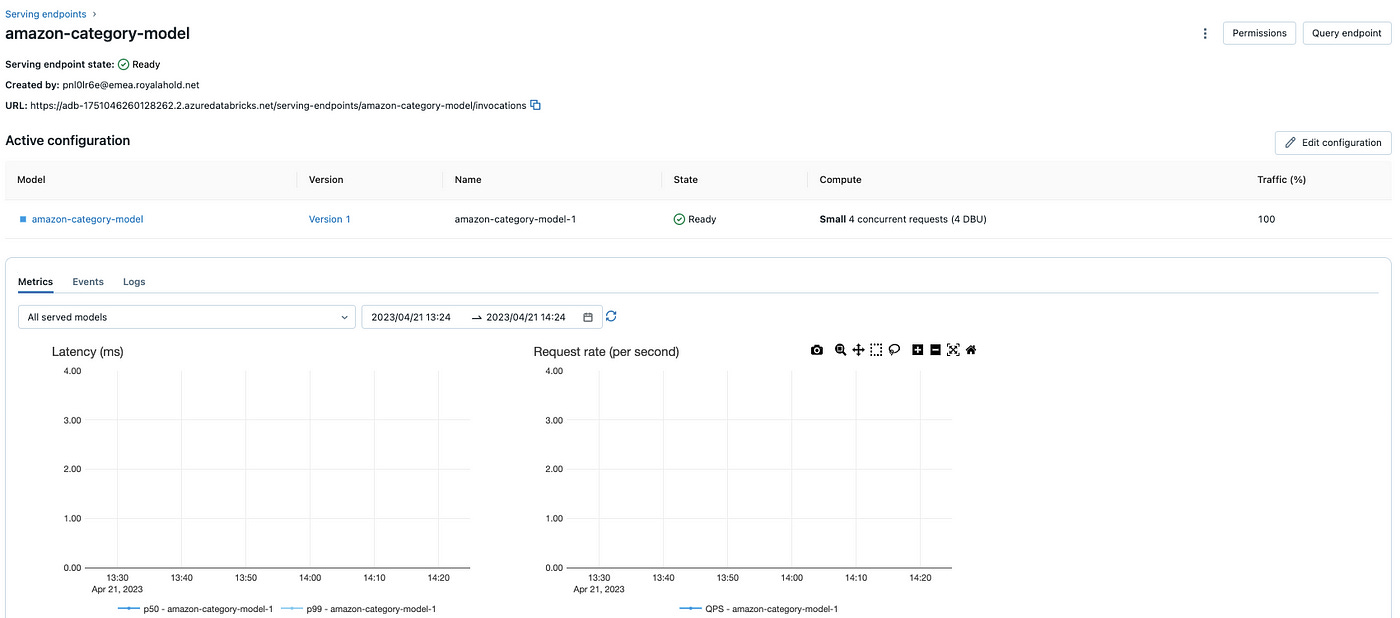
Task: Open the amazon-category-model link in table
Action: tap(87, 219)
